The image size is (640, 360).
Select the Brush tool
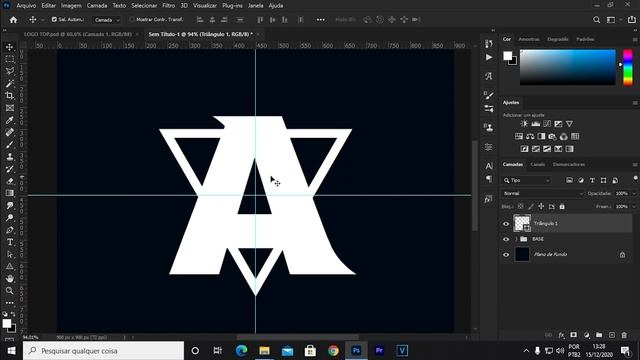click(9, 144)
